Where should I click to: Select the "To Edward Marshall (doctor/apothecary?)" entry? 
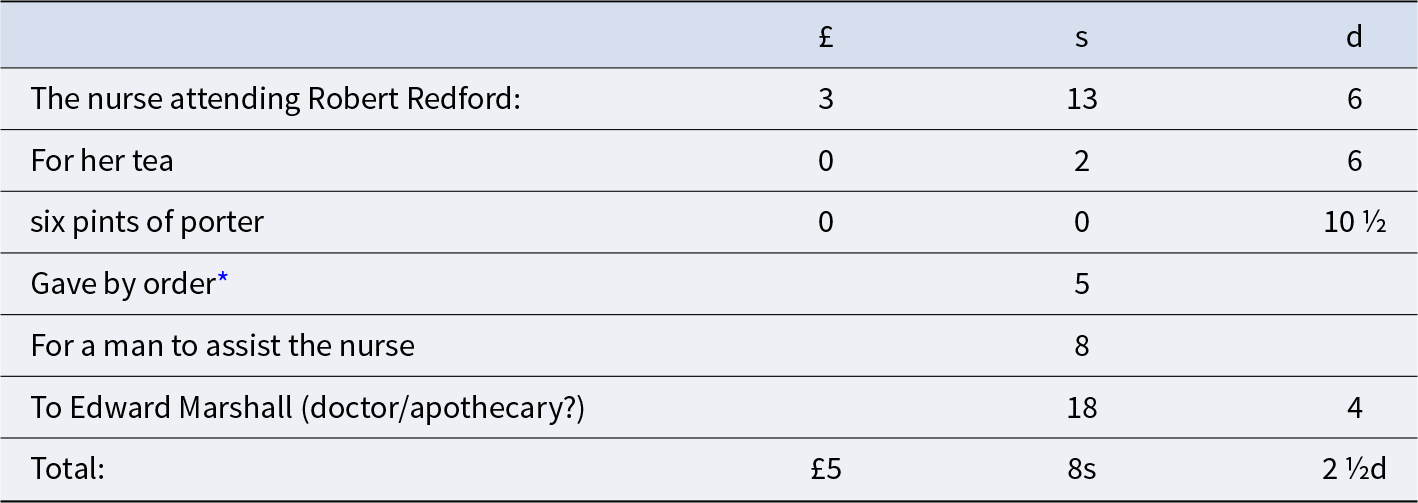pyautogui.click(x=308, y=408)
